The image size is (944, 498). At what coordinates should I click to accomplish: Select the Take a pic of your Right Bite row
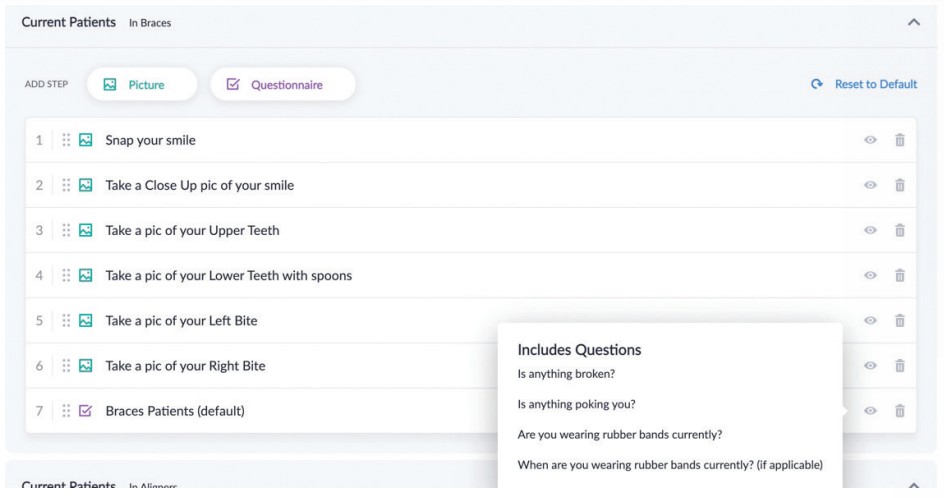tap(471, 366)
